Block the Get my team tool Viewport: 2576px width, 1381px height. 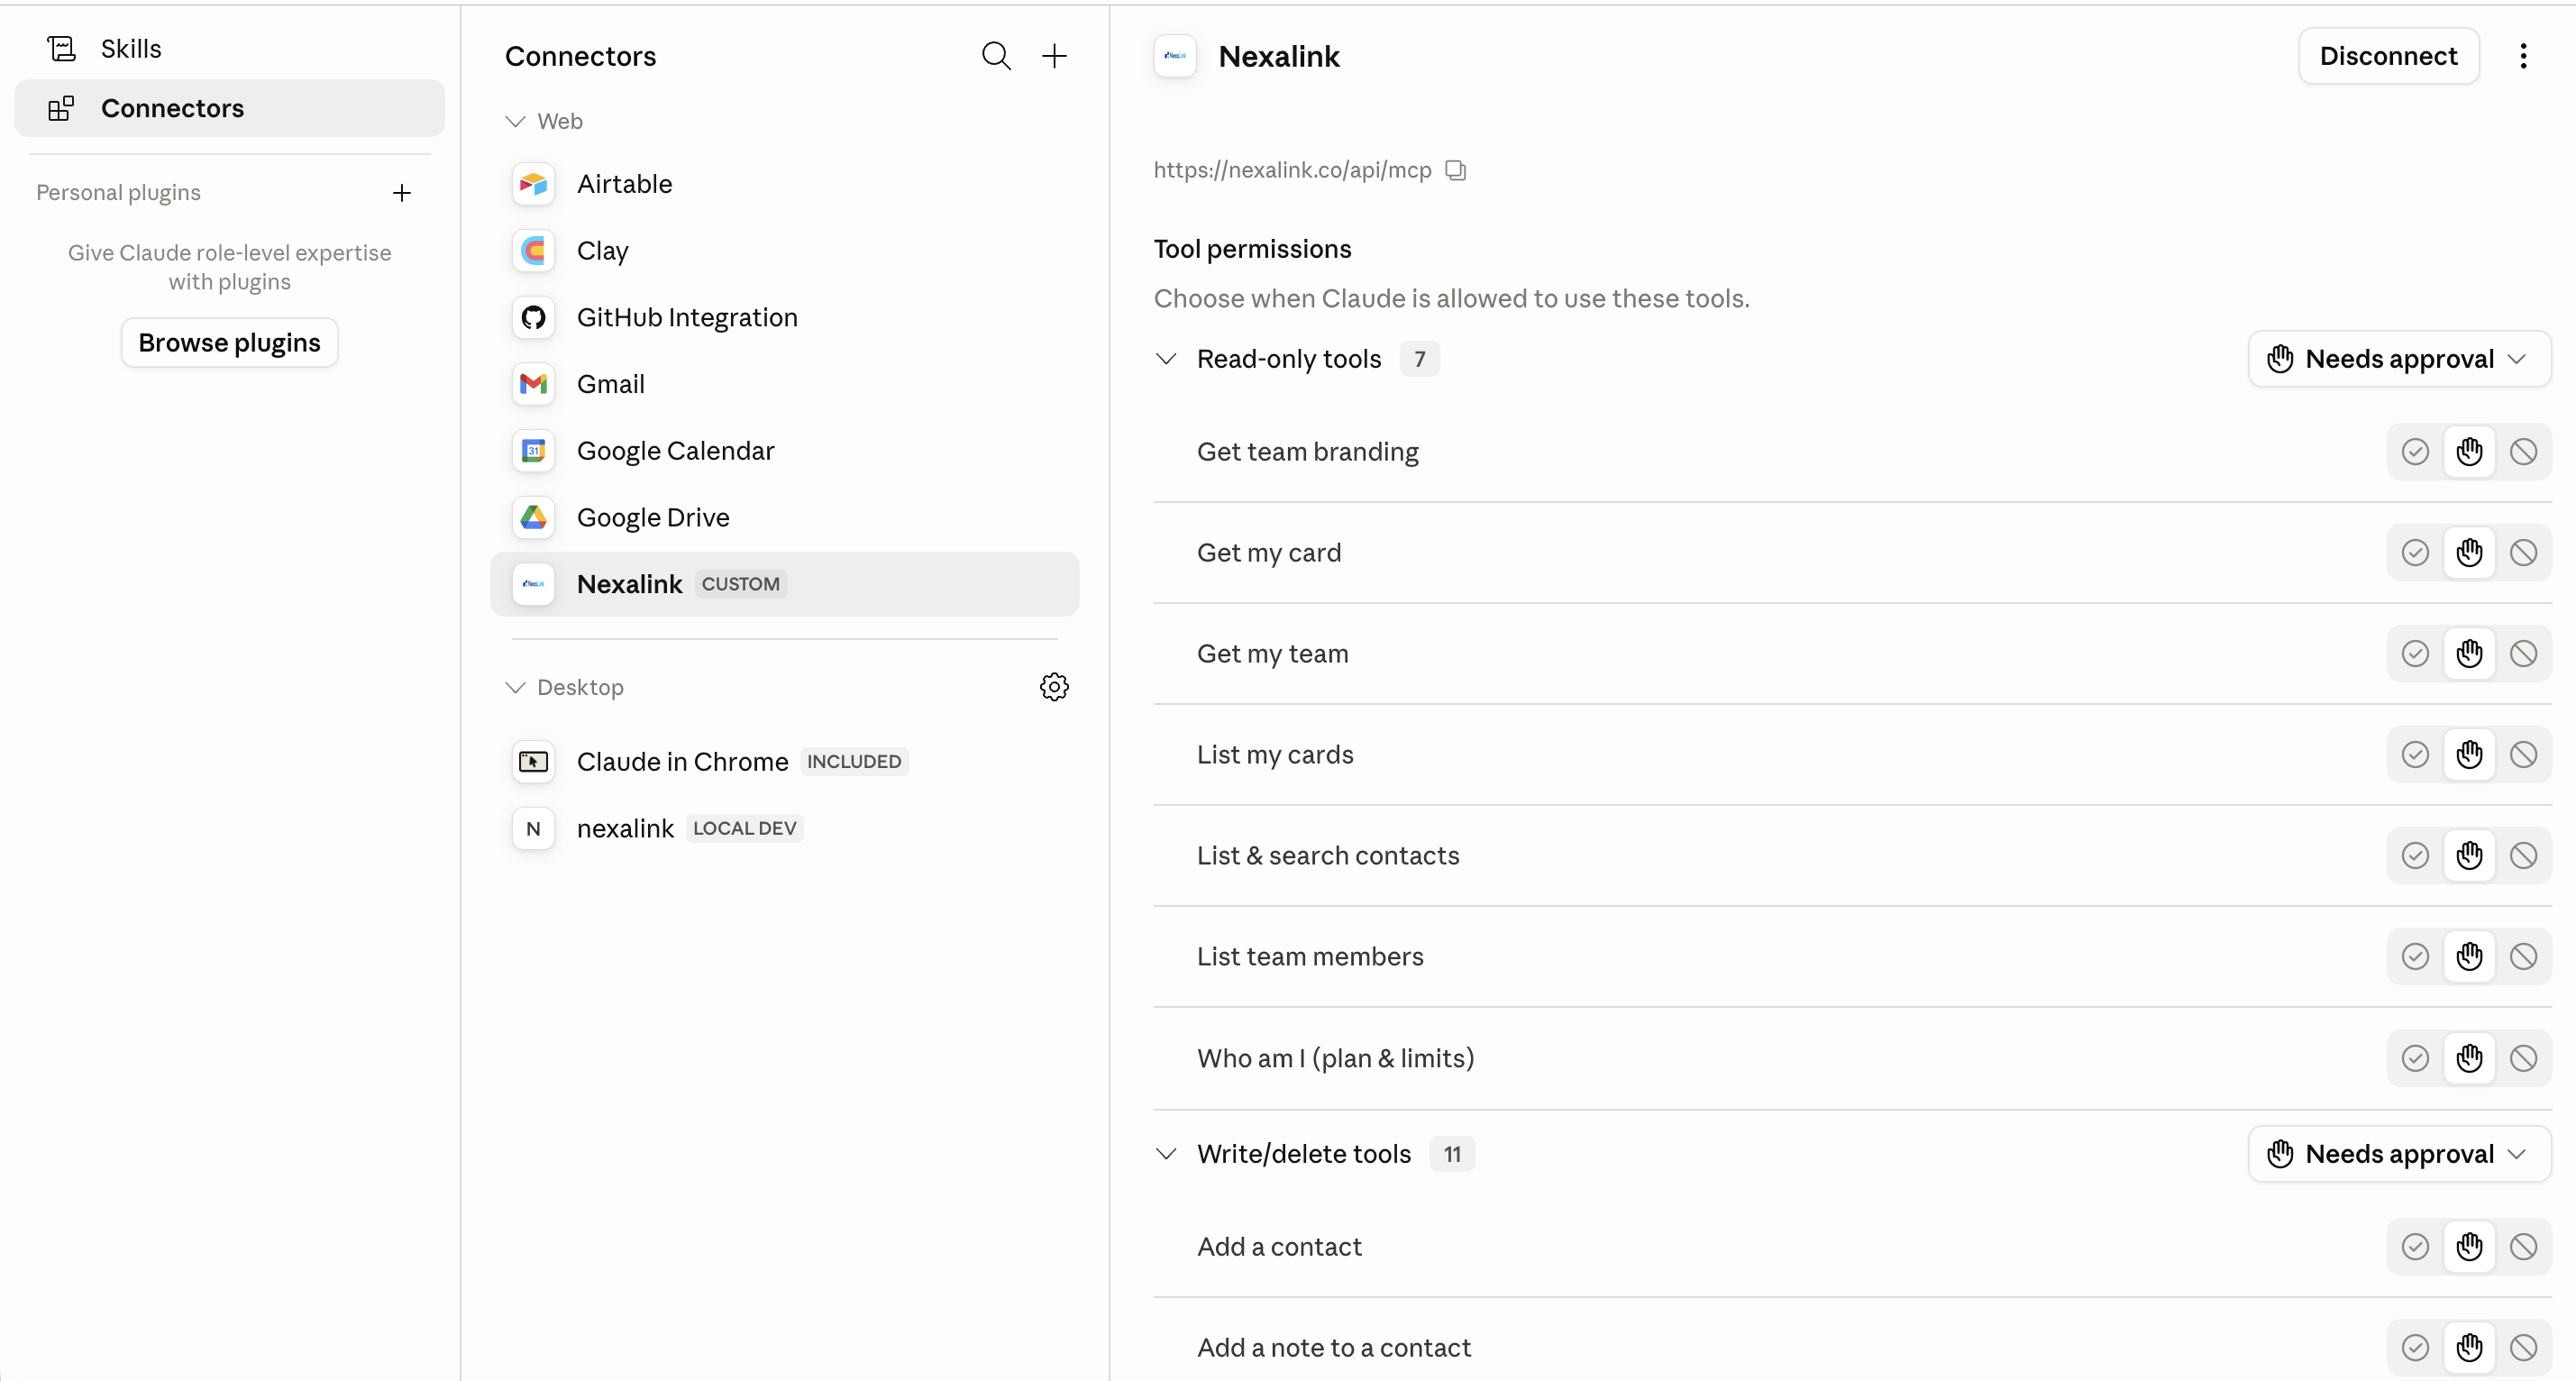pos(2523,654)
